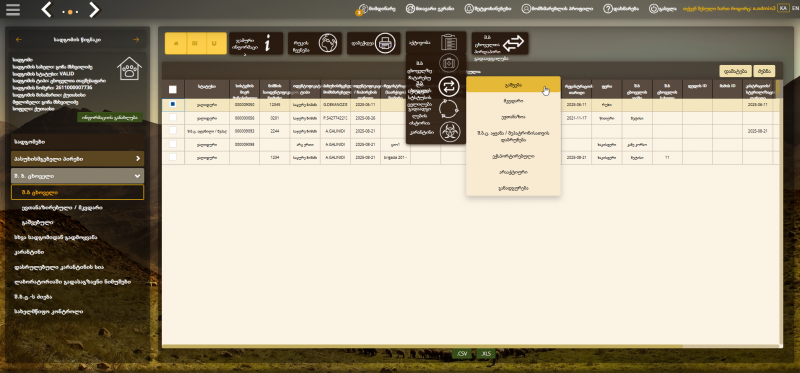Click the top bar back chevron
800x373 pixels.
[46, 9]
